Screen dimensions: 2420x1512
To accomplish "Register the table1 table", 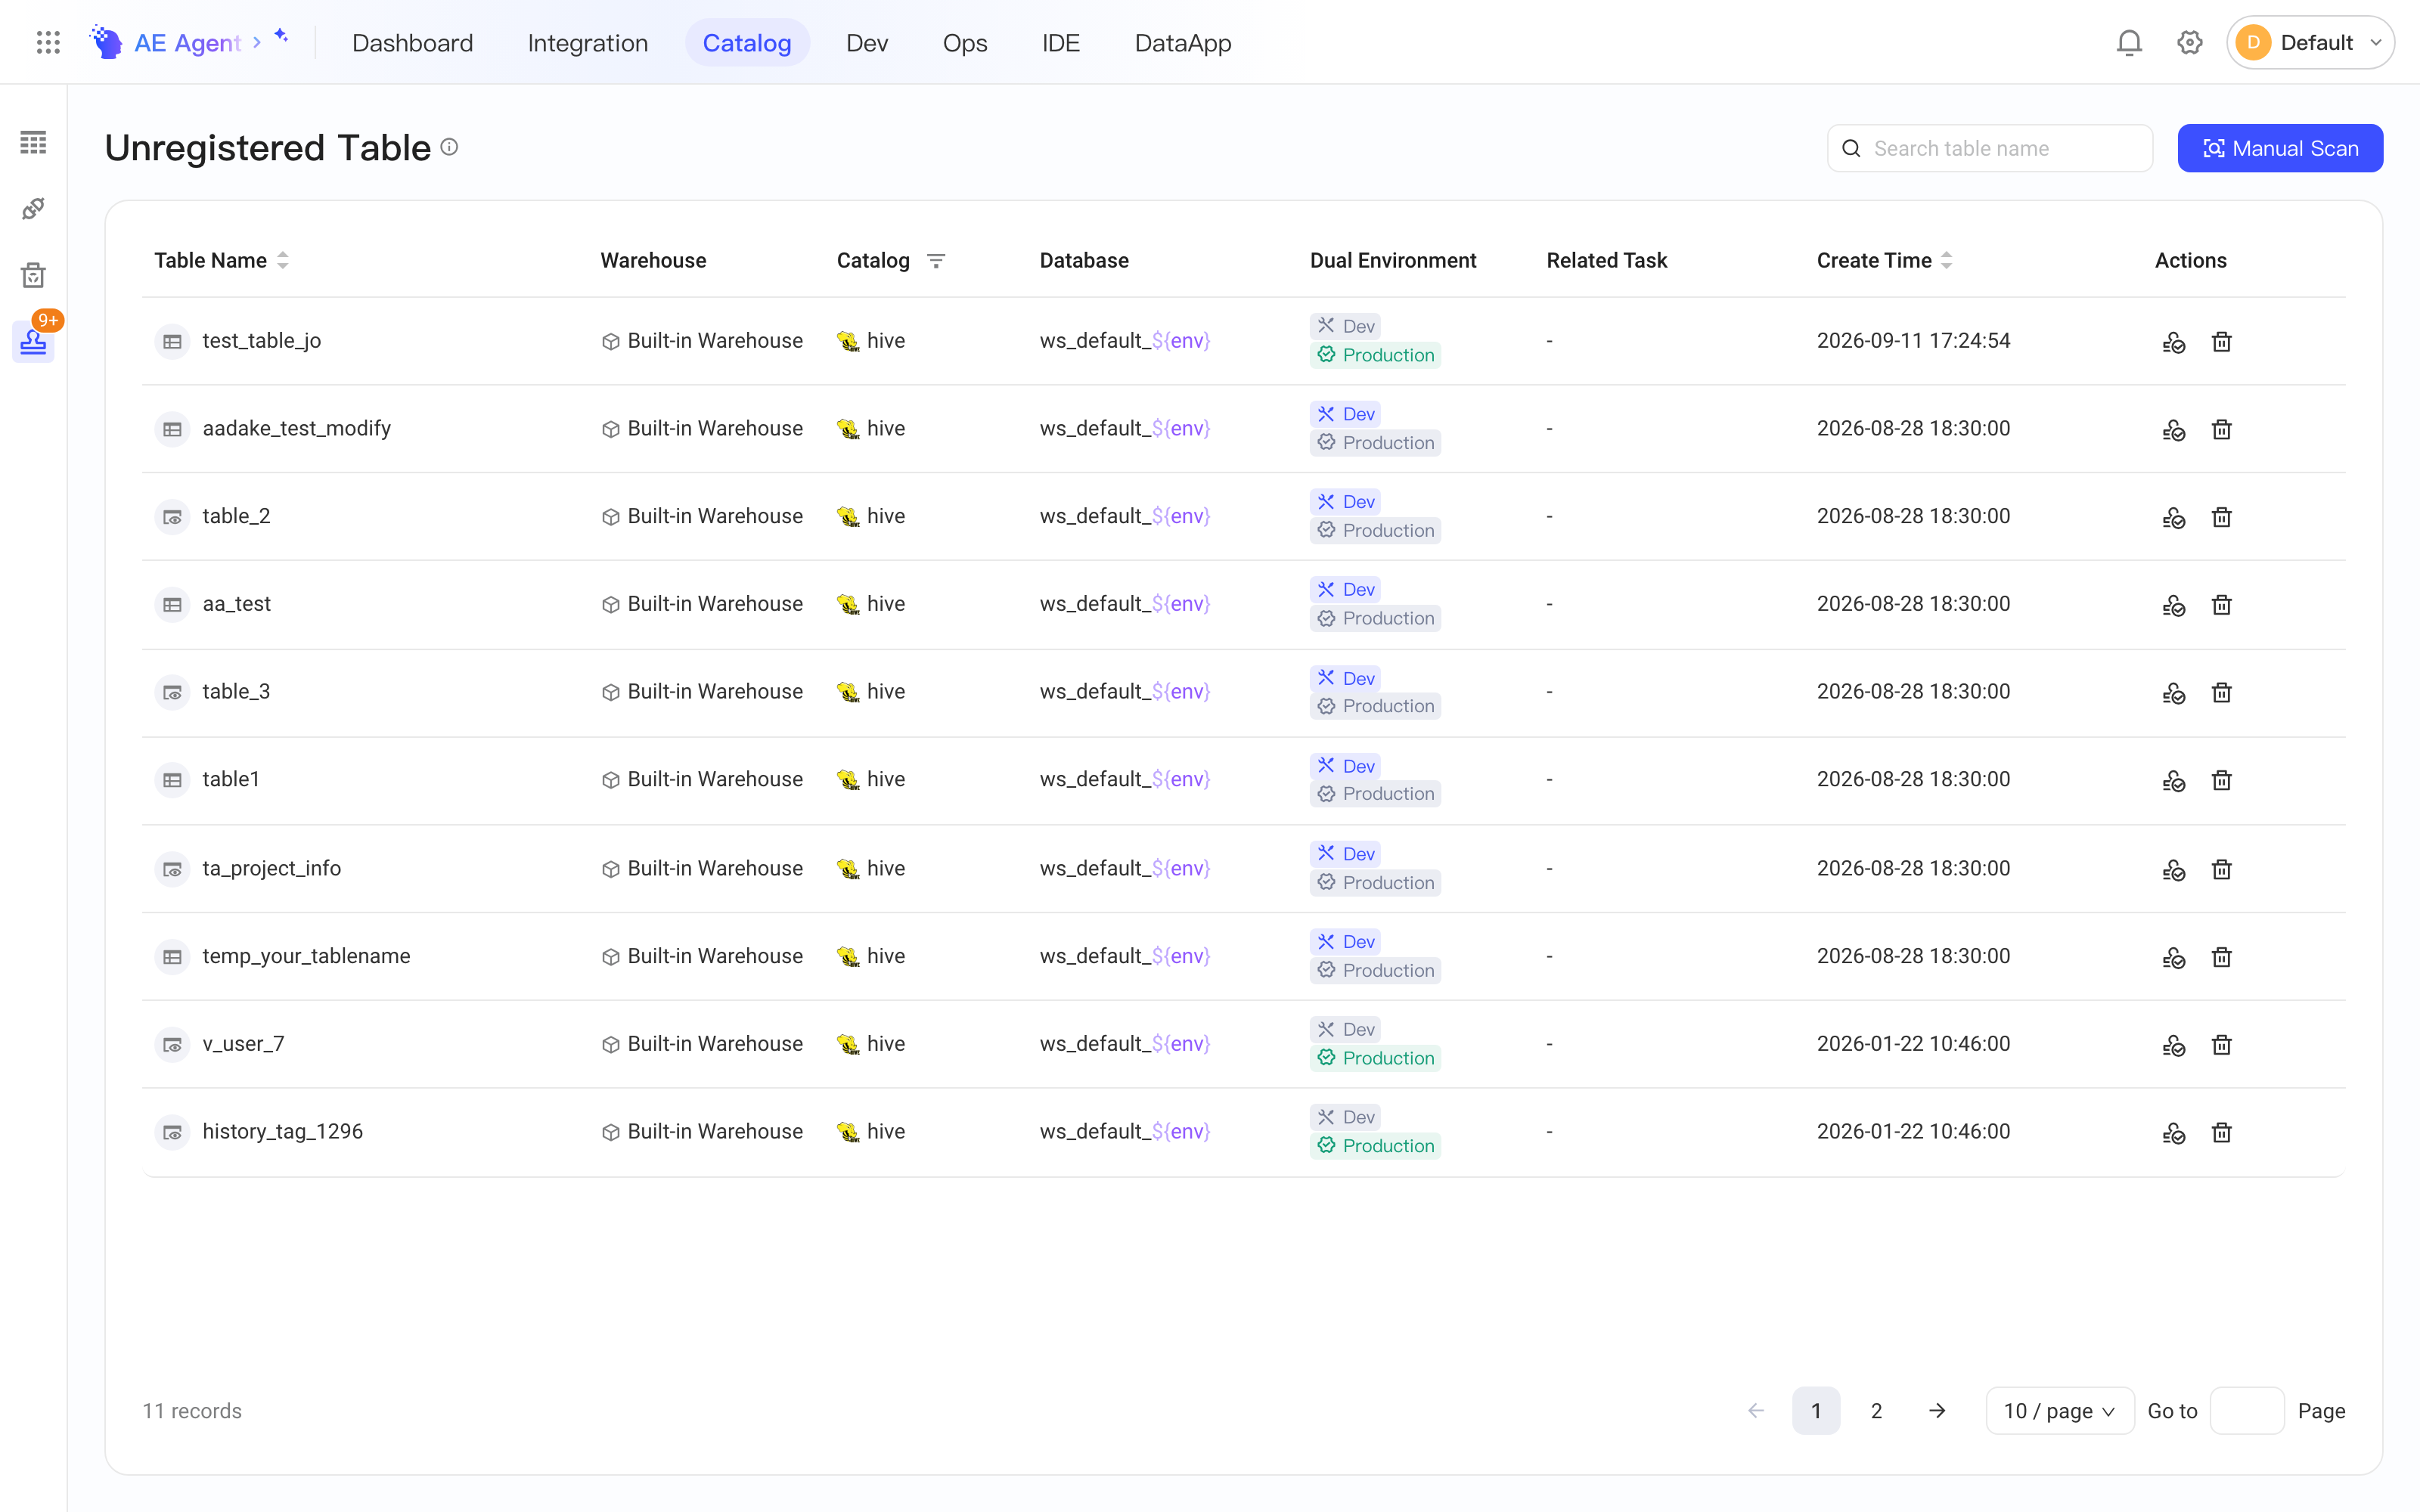I will 2173,781.
